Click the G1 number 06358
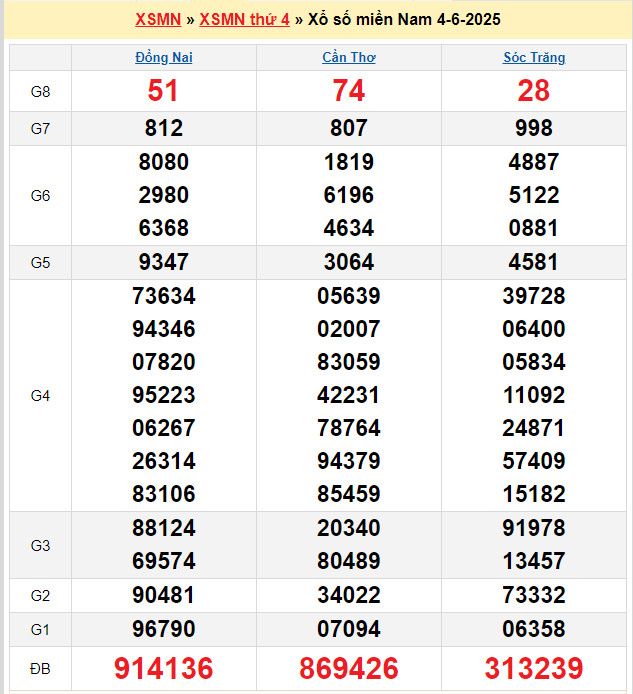The width and height of the screenshot is (633, 694). (534, 629)
